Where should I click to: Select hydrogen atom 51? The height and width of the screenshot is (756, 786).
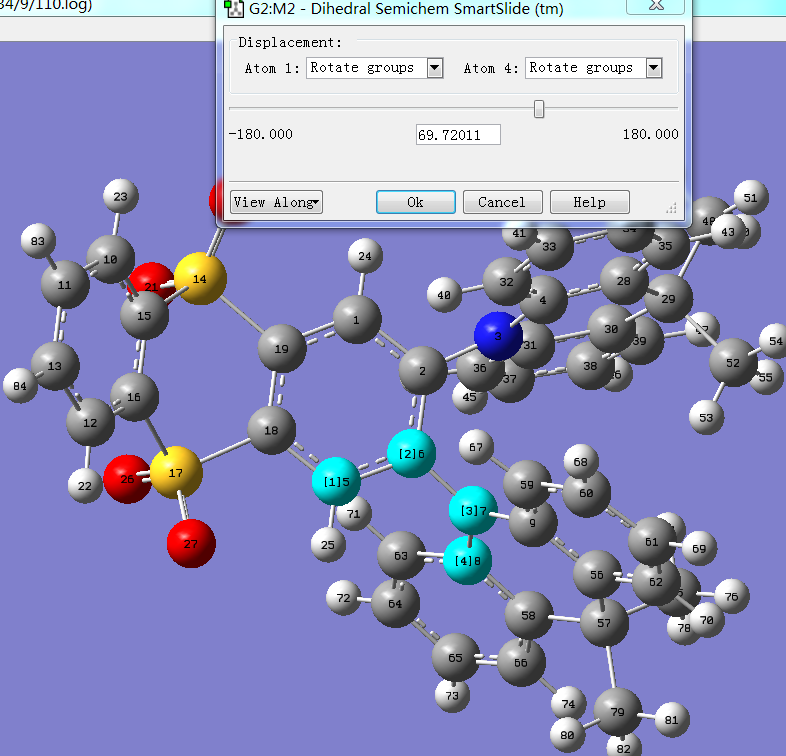750,198
